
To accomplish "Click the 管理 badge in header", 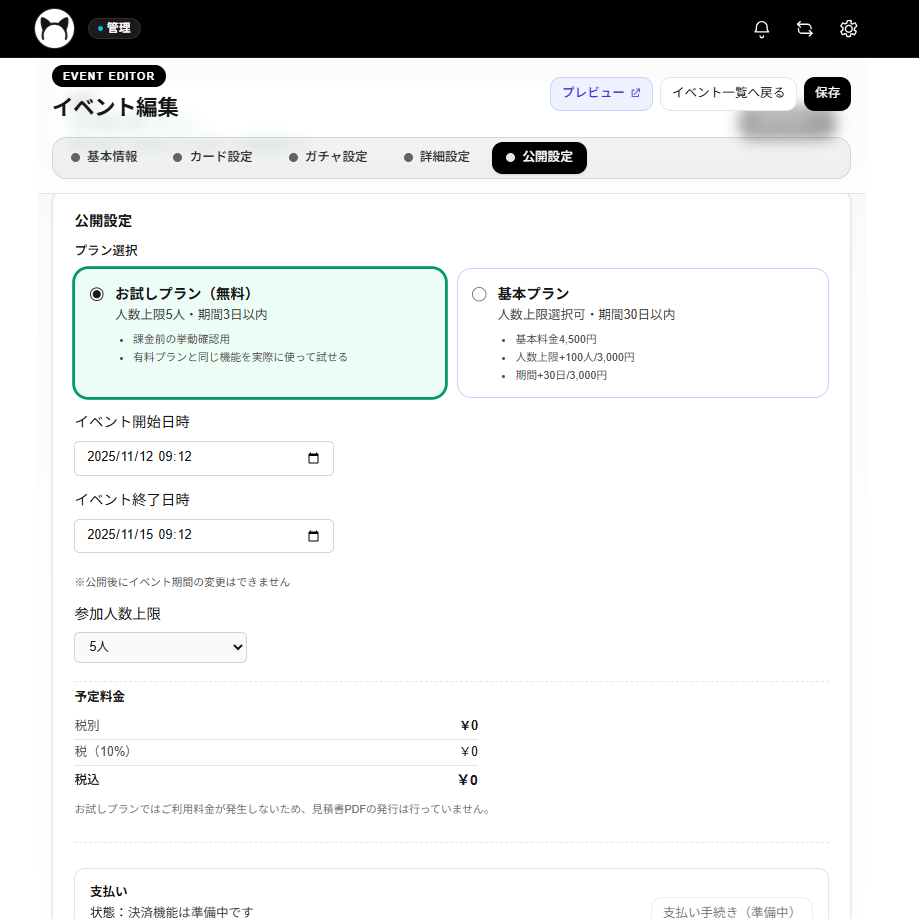I will tap(114, 28).
